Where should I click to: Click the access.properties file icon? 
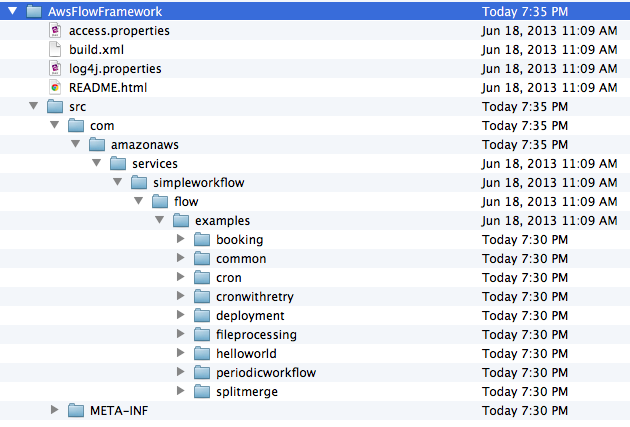coord(55,30)
